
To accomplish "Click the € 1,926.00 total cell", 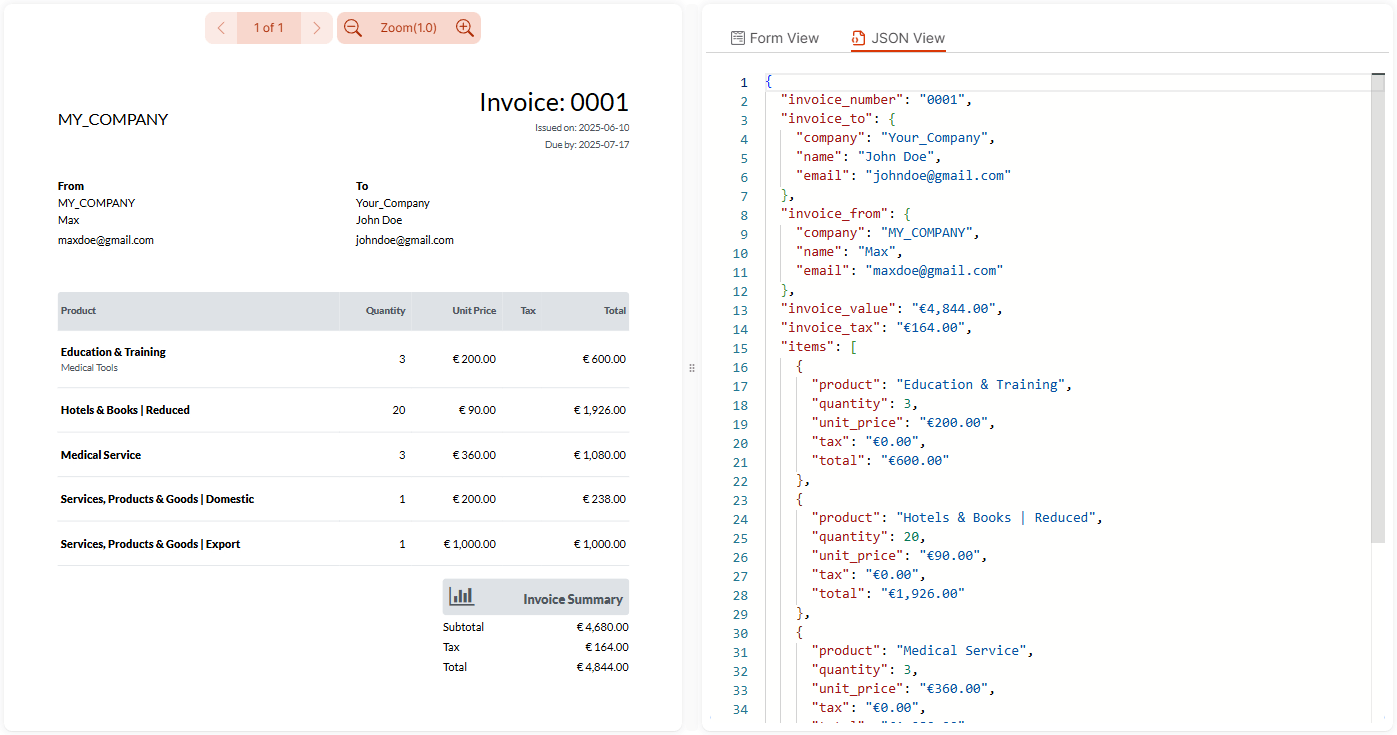I will click(600, 410).
